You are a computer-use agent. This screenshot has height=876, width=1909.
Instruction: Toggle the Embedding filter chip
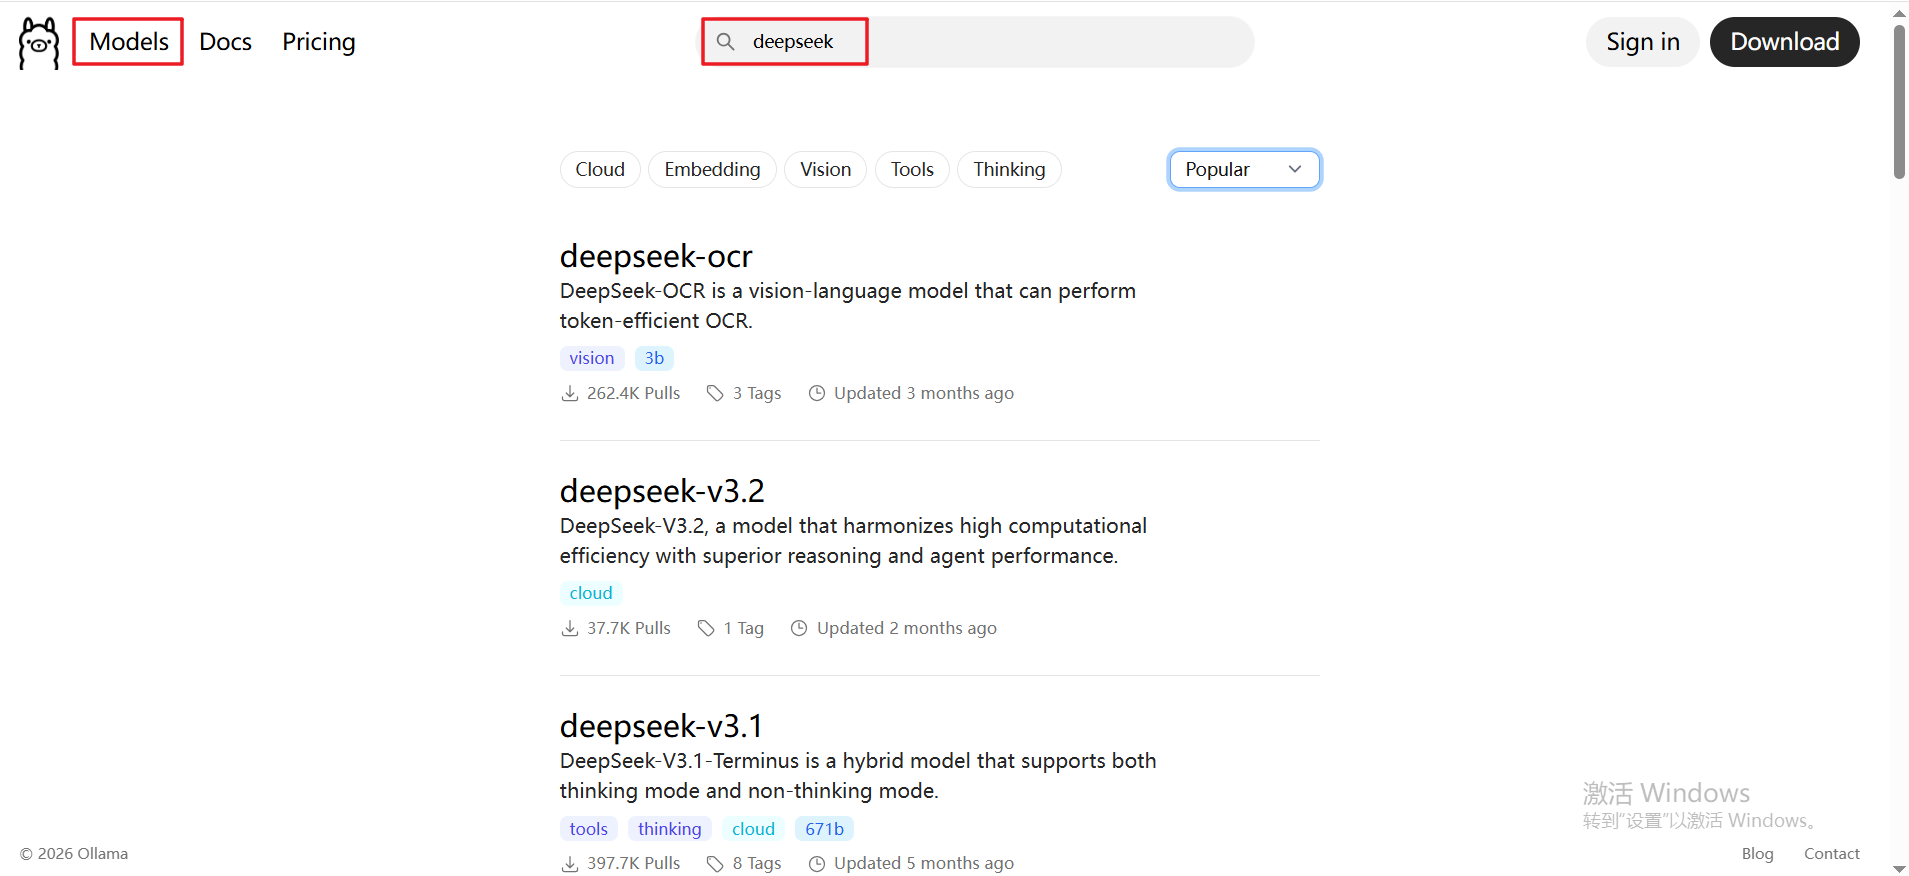click(x=712, y=169)
